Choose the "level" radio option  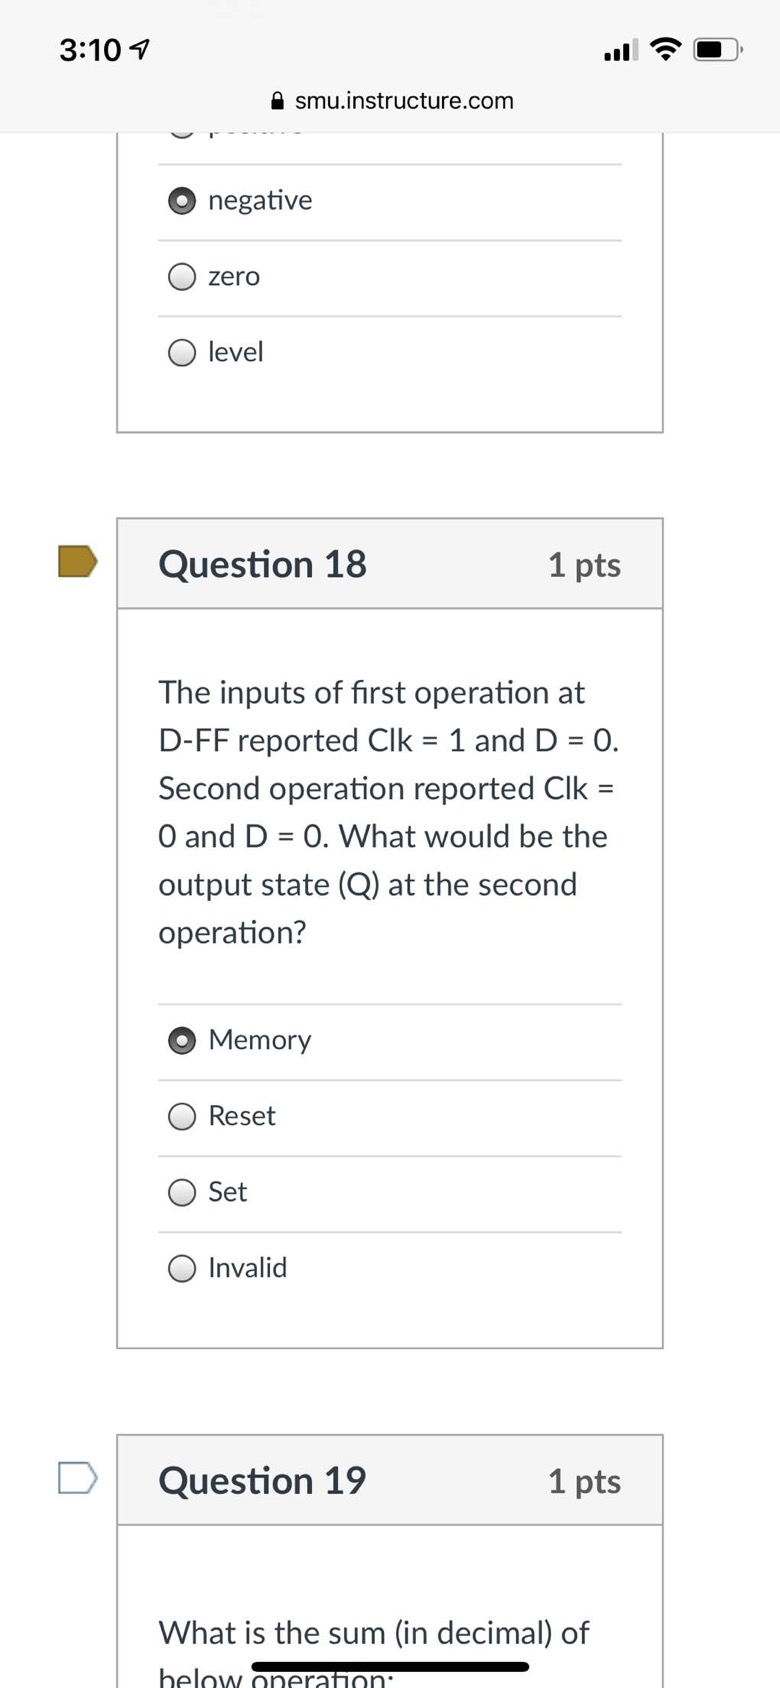182,353
